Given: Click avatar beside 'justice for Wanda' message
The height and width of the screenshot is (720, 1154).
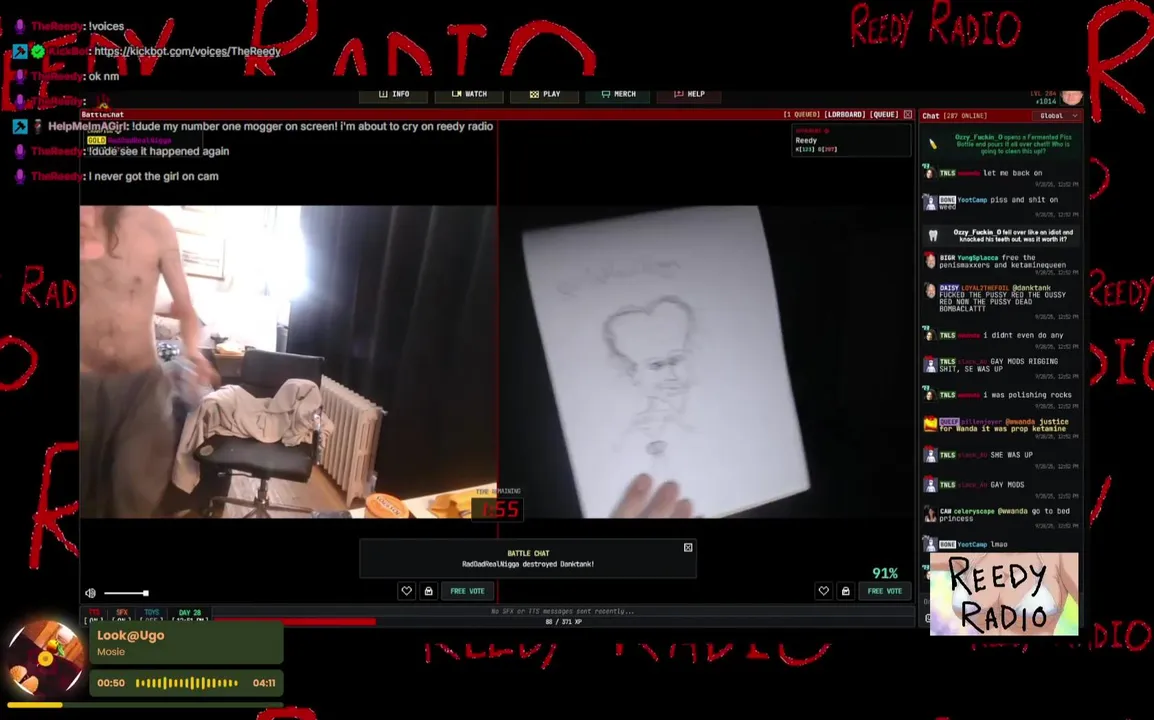Looking at the screenshot, I should click(930, 425).
